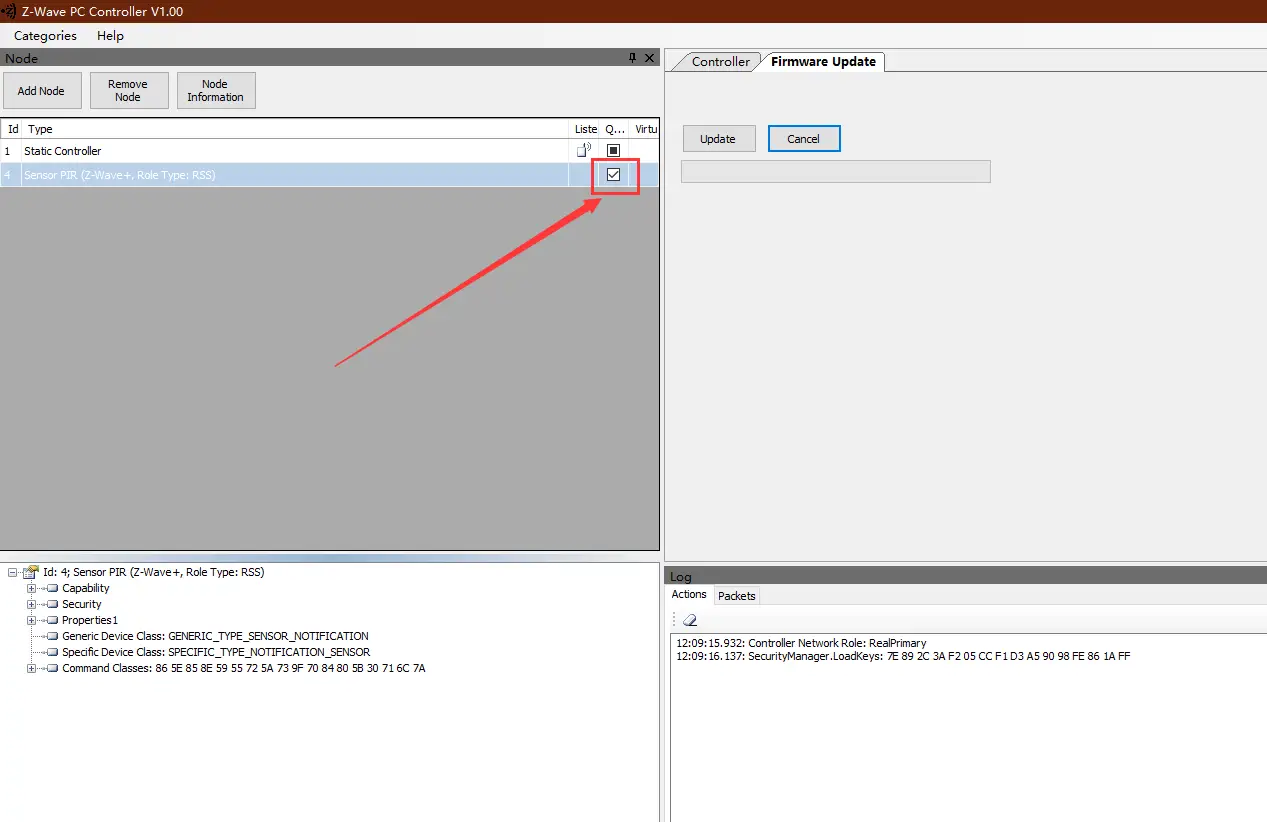
Task: Expand the Capability tree node
Action: (31, 588)
